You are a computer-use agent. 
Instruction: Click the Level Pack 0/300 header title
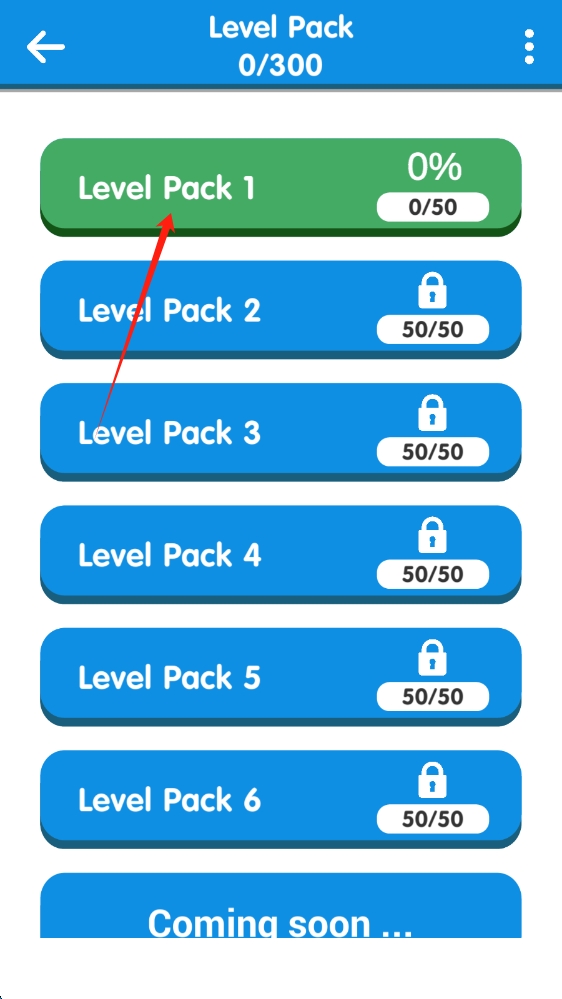click(x=281, y=47)
